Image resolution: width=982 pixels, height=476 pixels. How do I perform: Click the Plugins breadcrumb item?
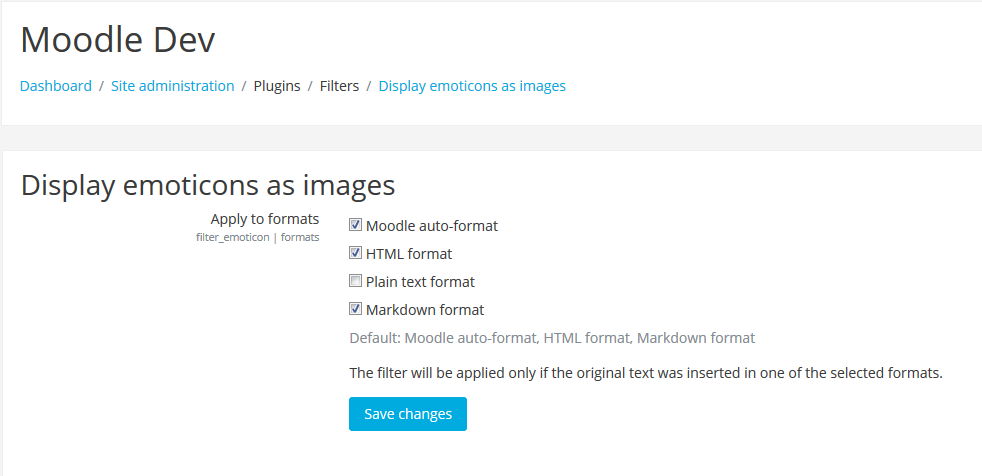(x=277, y=86)
